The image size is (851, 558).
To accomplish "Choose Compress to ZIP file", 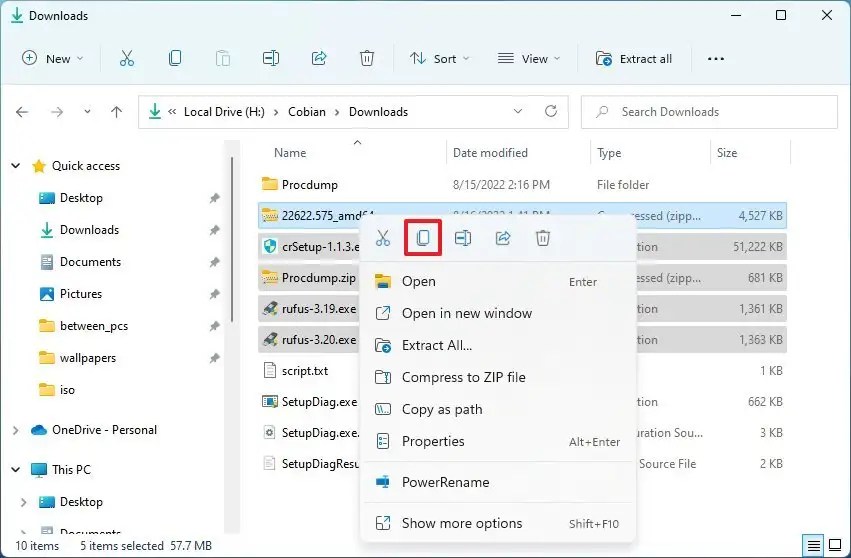I will pyautogui.click(x=498, y=377).
